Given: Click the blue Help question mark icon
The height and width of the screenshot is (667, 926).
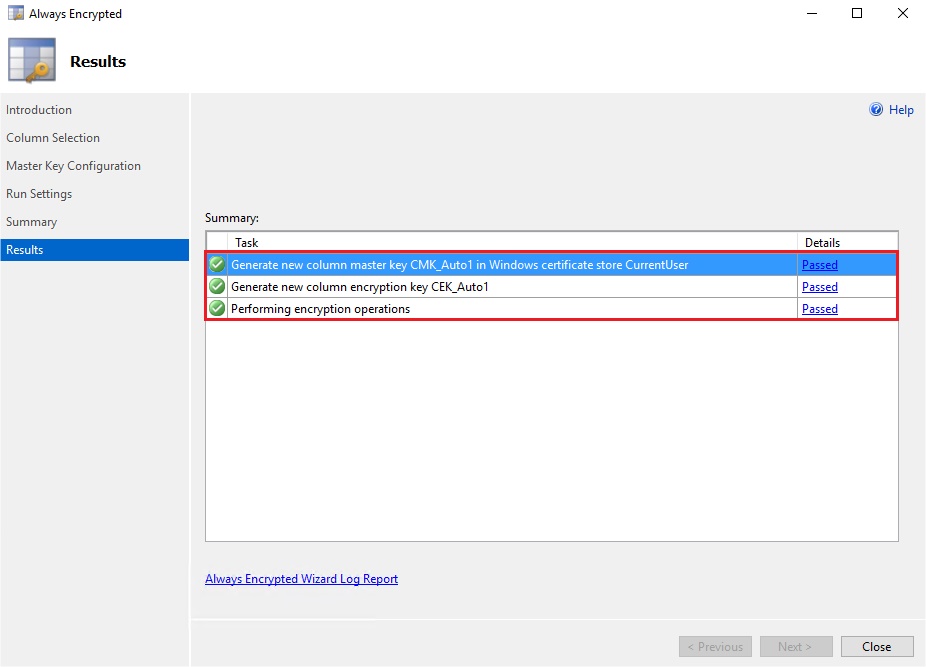Looking at the screenshot, I should tap(876, 109).
